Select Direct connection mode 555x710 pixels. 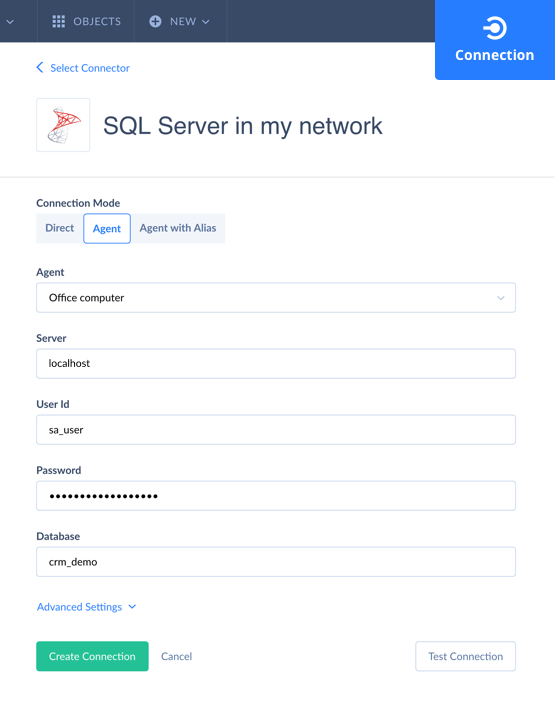(59, 228)
